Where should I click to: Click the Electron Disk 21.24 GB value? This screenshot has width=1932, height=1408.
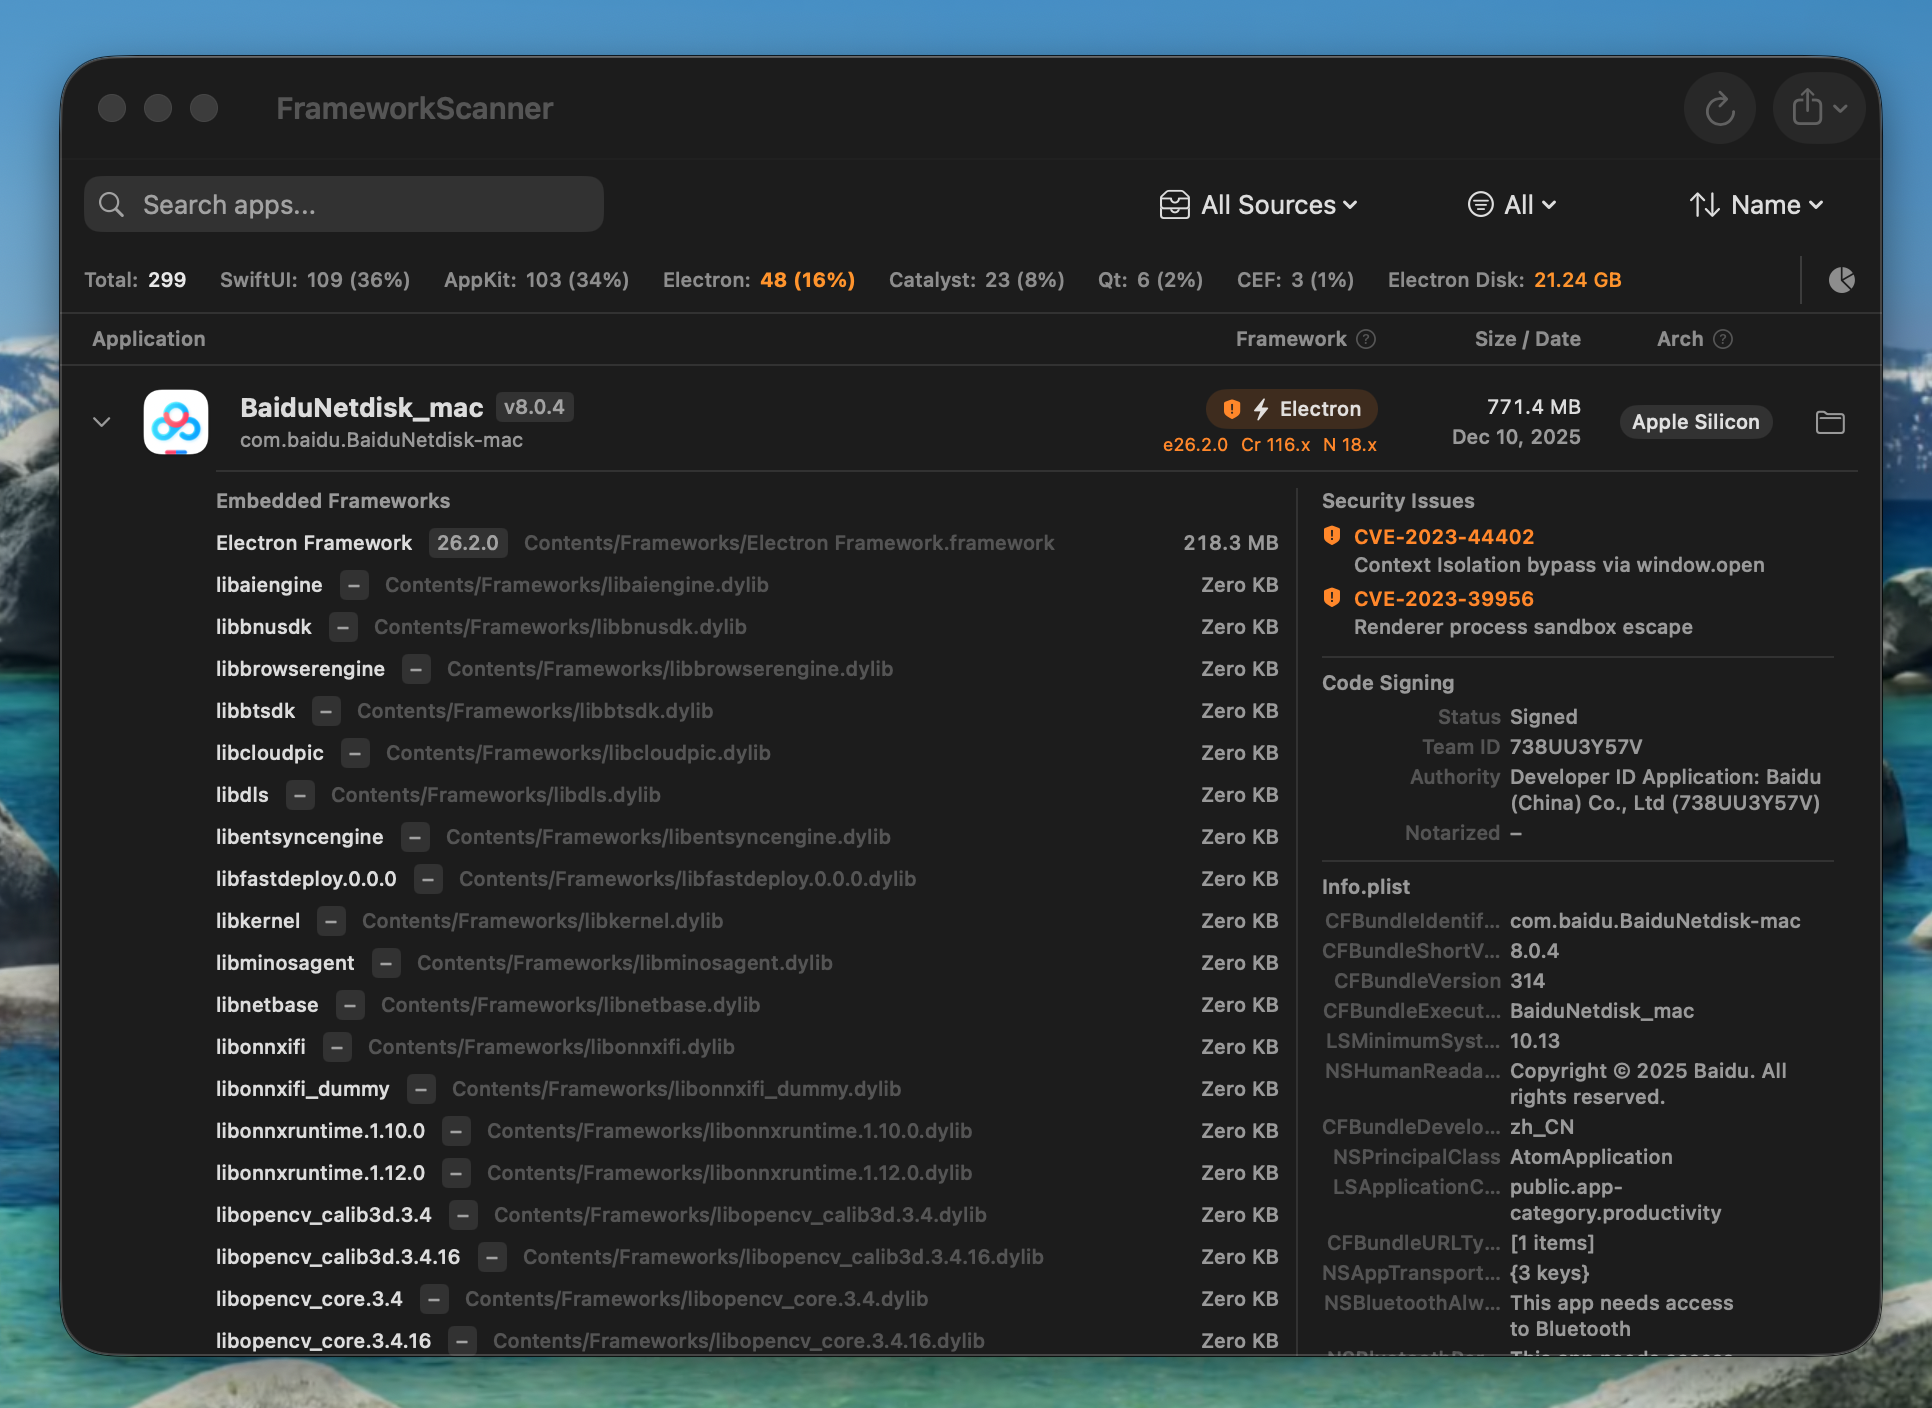[x=1578, y=280]
